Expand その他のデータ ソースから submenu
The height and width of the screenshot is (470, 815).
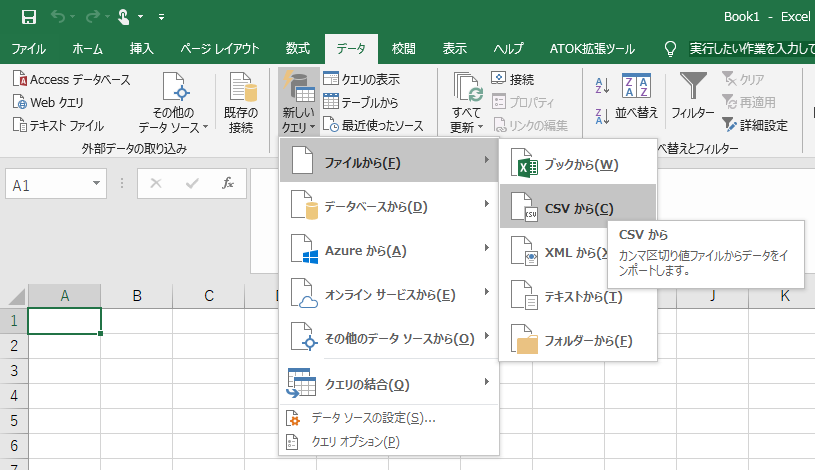click(x=389, y=337)
